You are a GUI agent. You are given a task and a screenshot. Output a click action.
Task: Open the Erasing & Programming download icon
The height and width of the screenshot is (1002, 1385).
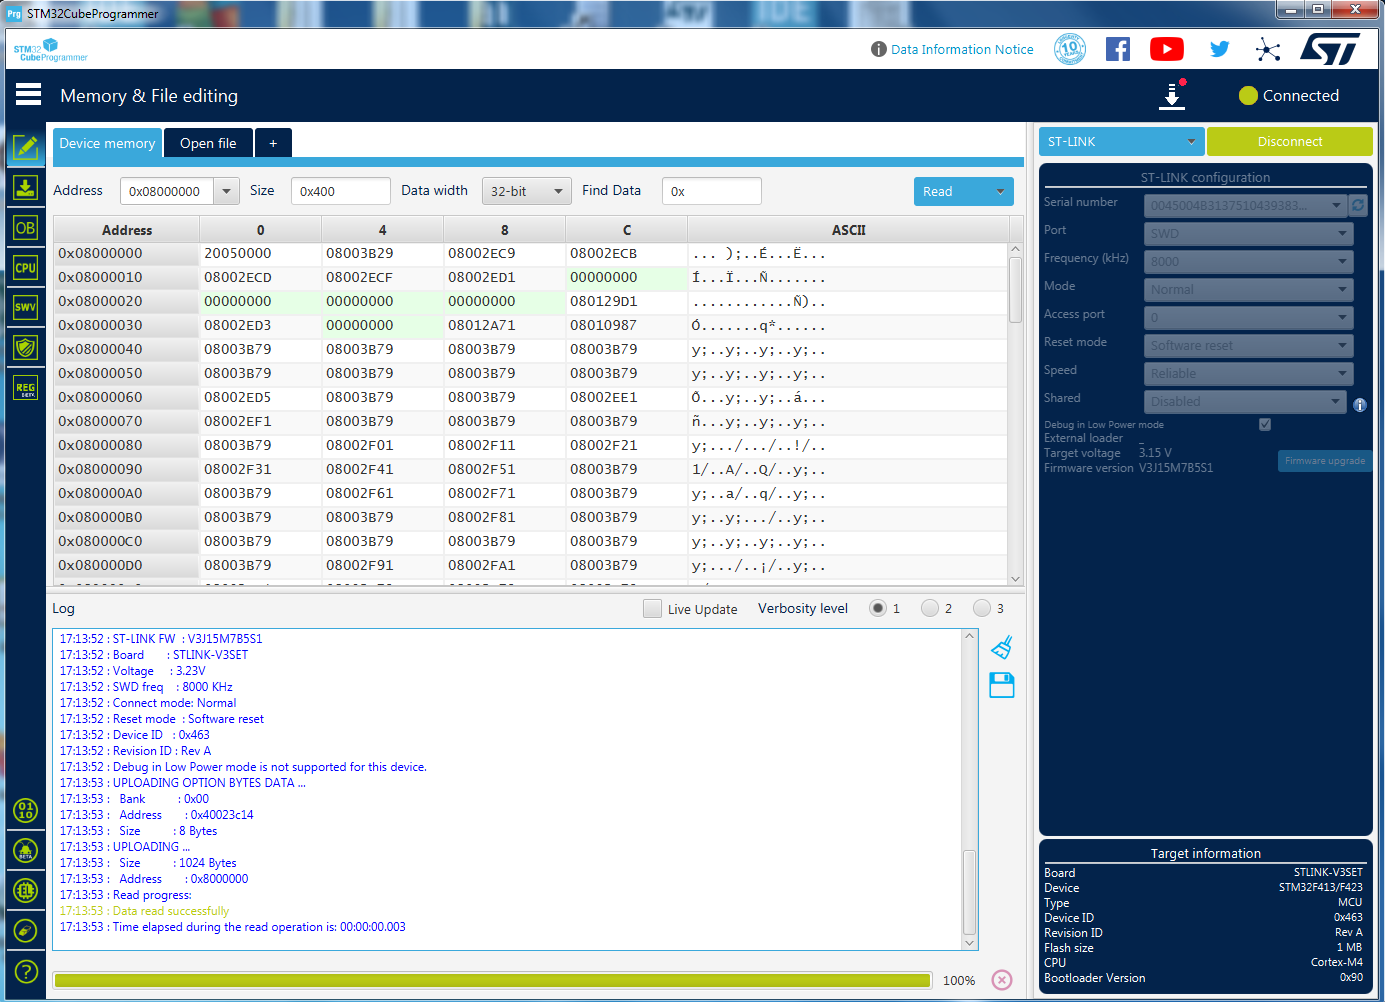pyautogui.click(x=26, y=188)
